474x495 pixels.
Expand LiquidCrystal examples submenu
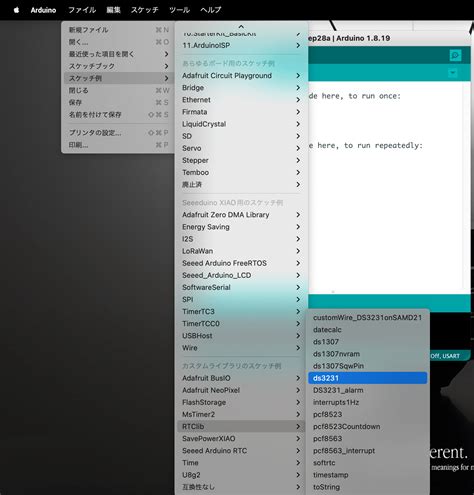click(241, 124)
